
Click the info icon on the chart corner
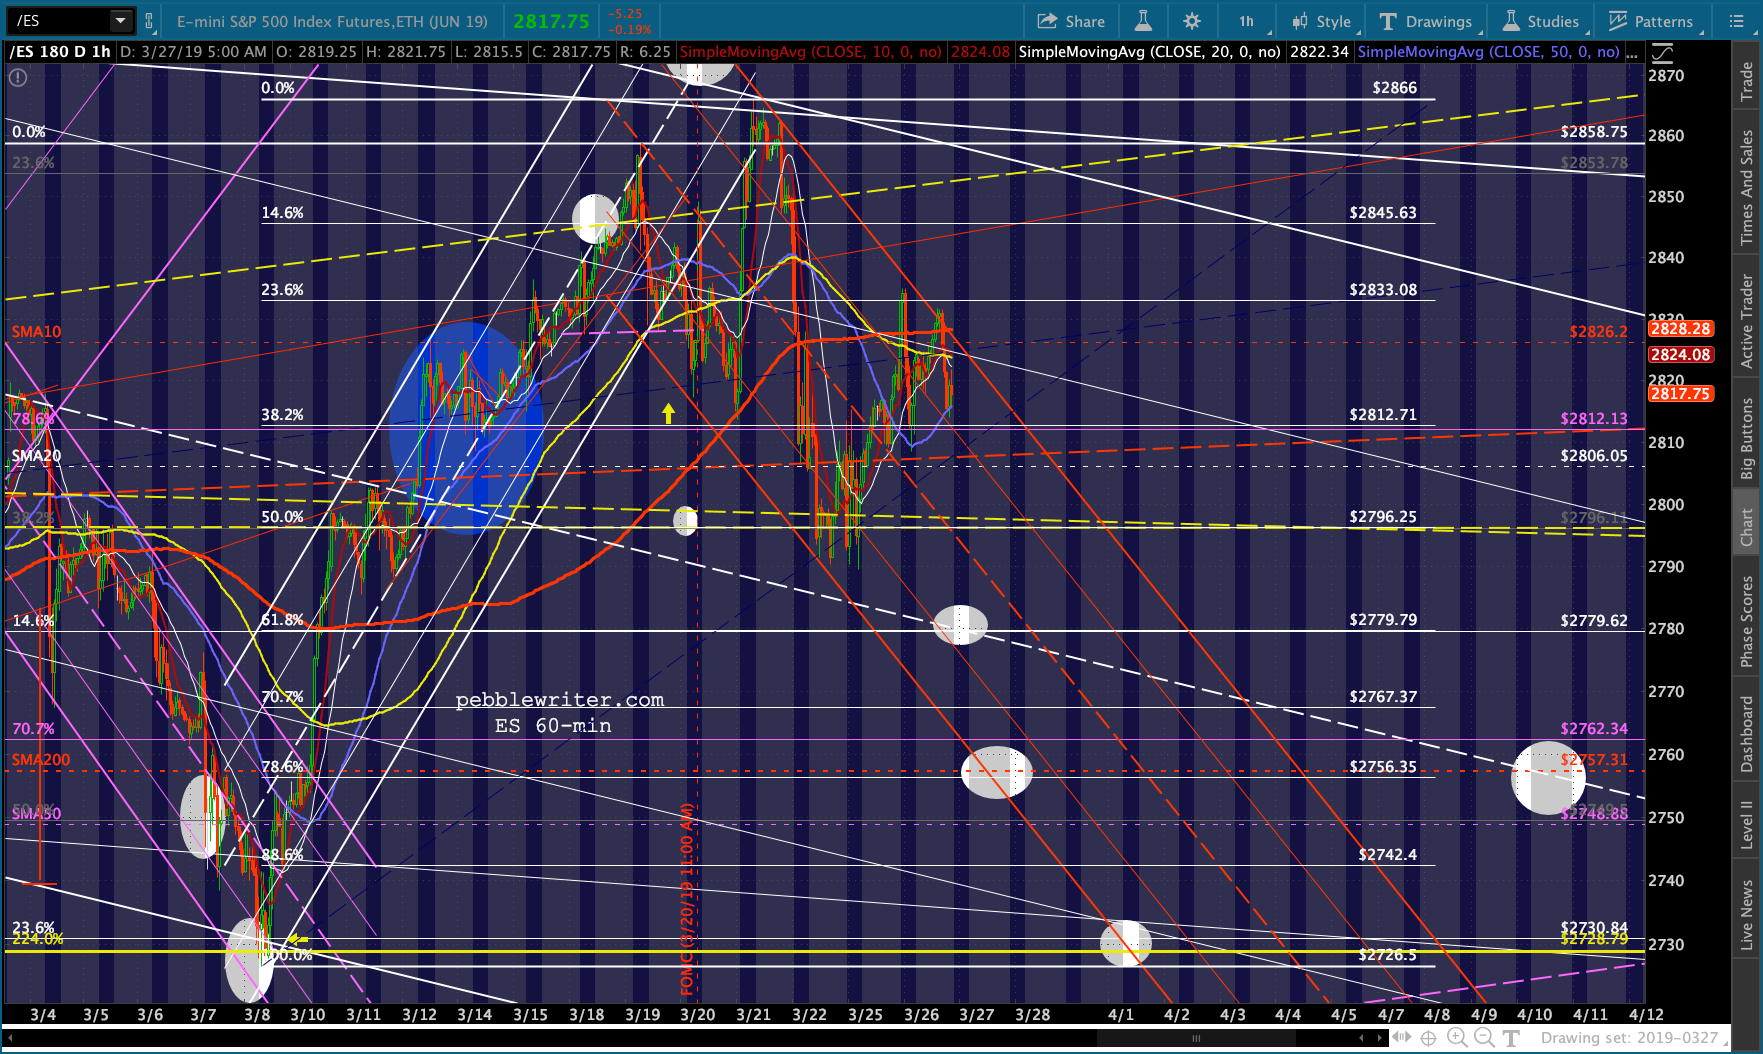coord(18,77)
